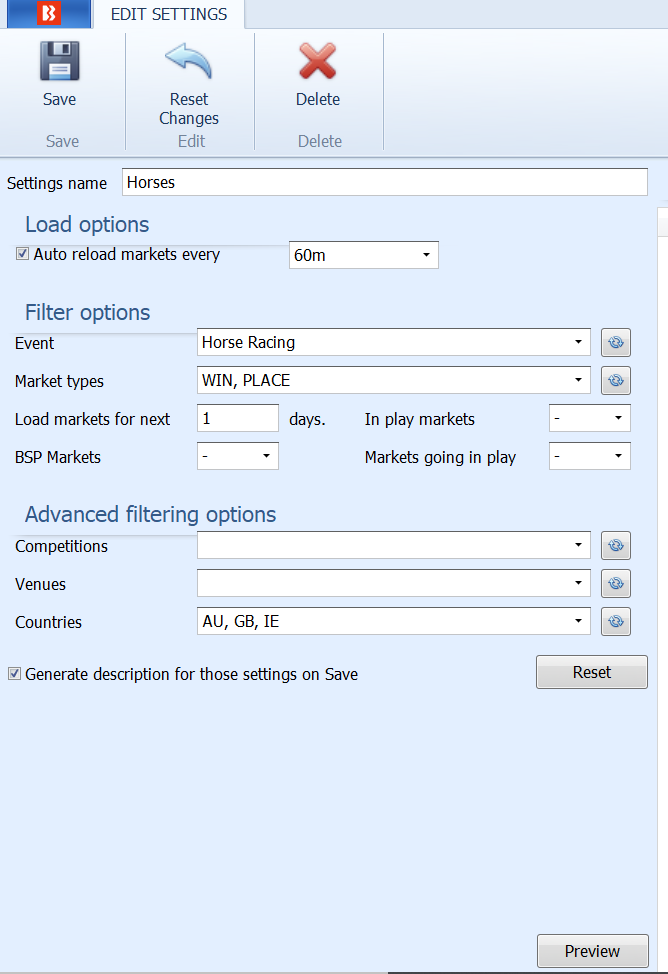Click the Preview button

pyautogui.click(x=592, y=951)
